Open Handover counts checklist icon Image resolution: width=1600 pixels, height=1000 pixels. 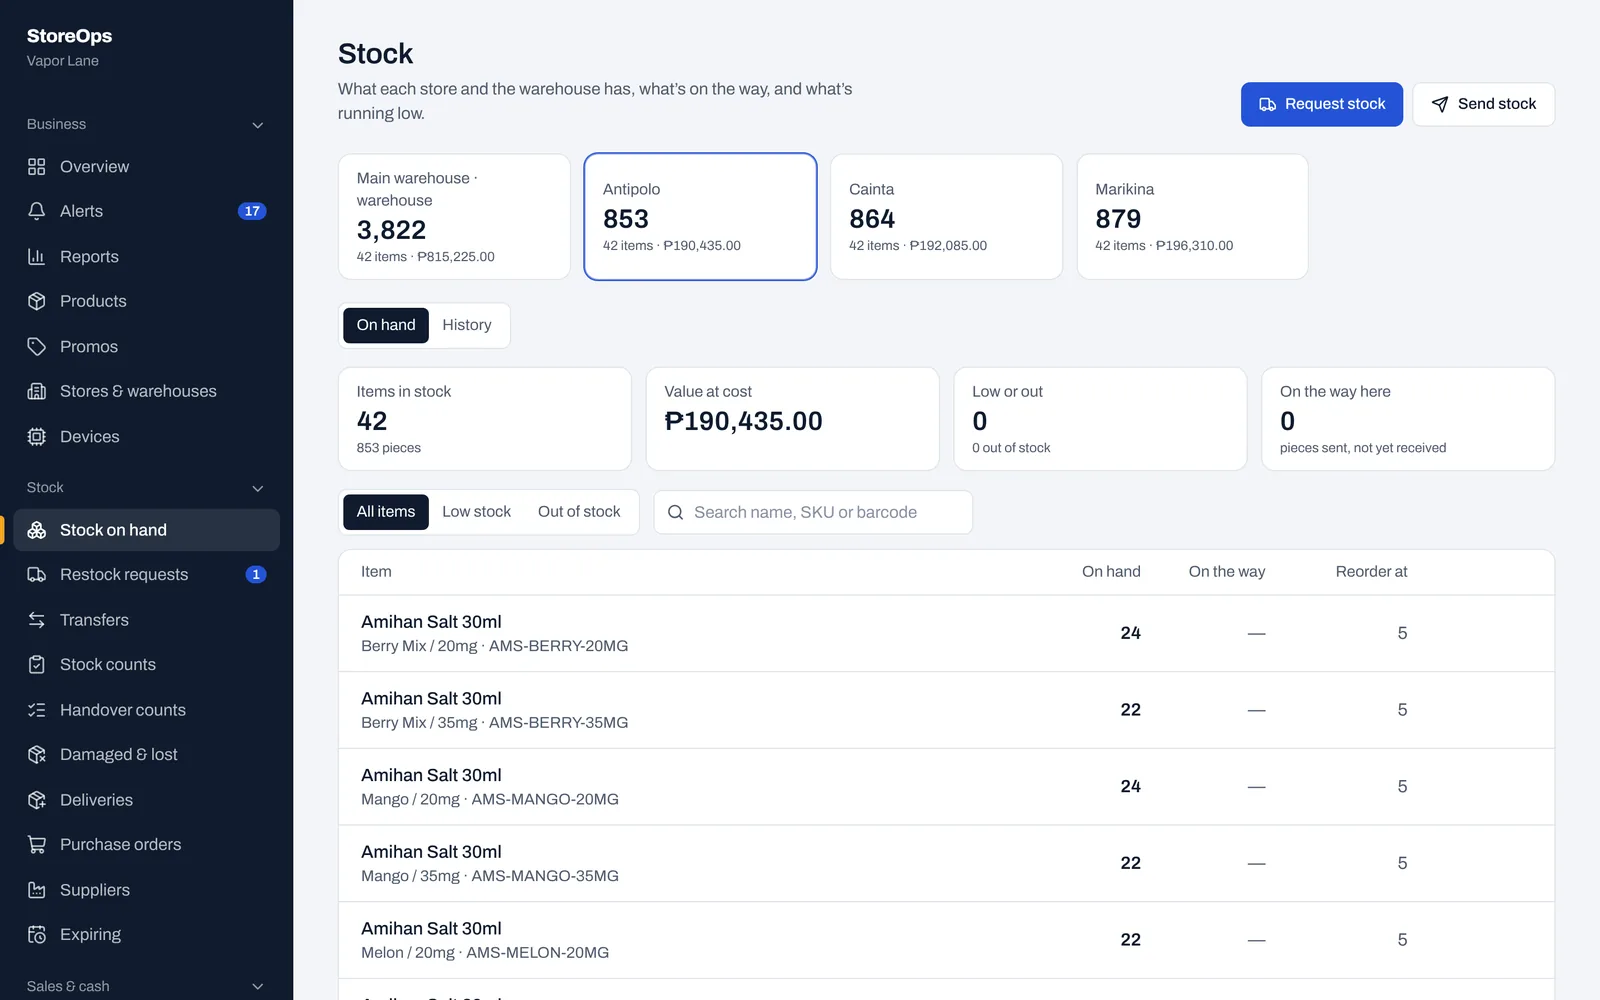(37, 710)
